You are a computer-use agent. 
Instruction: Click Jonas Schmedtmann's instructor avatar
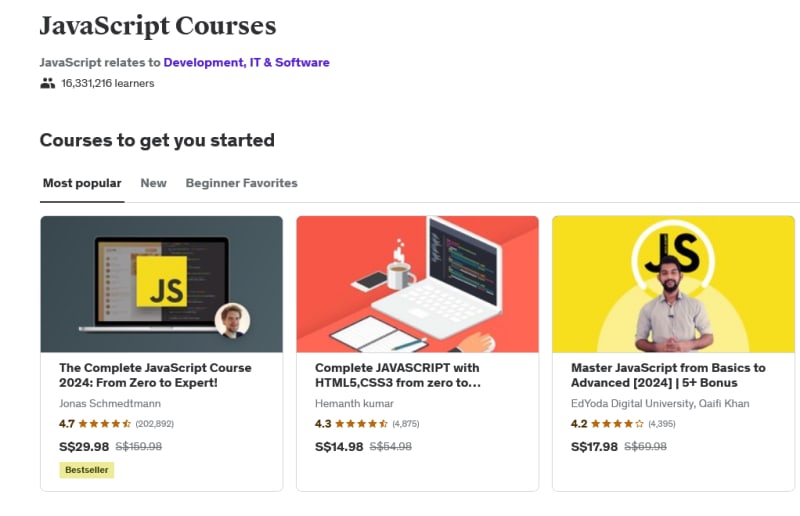232,321
